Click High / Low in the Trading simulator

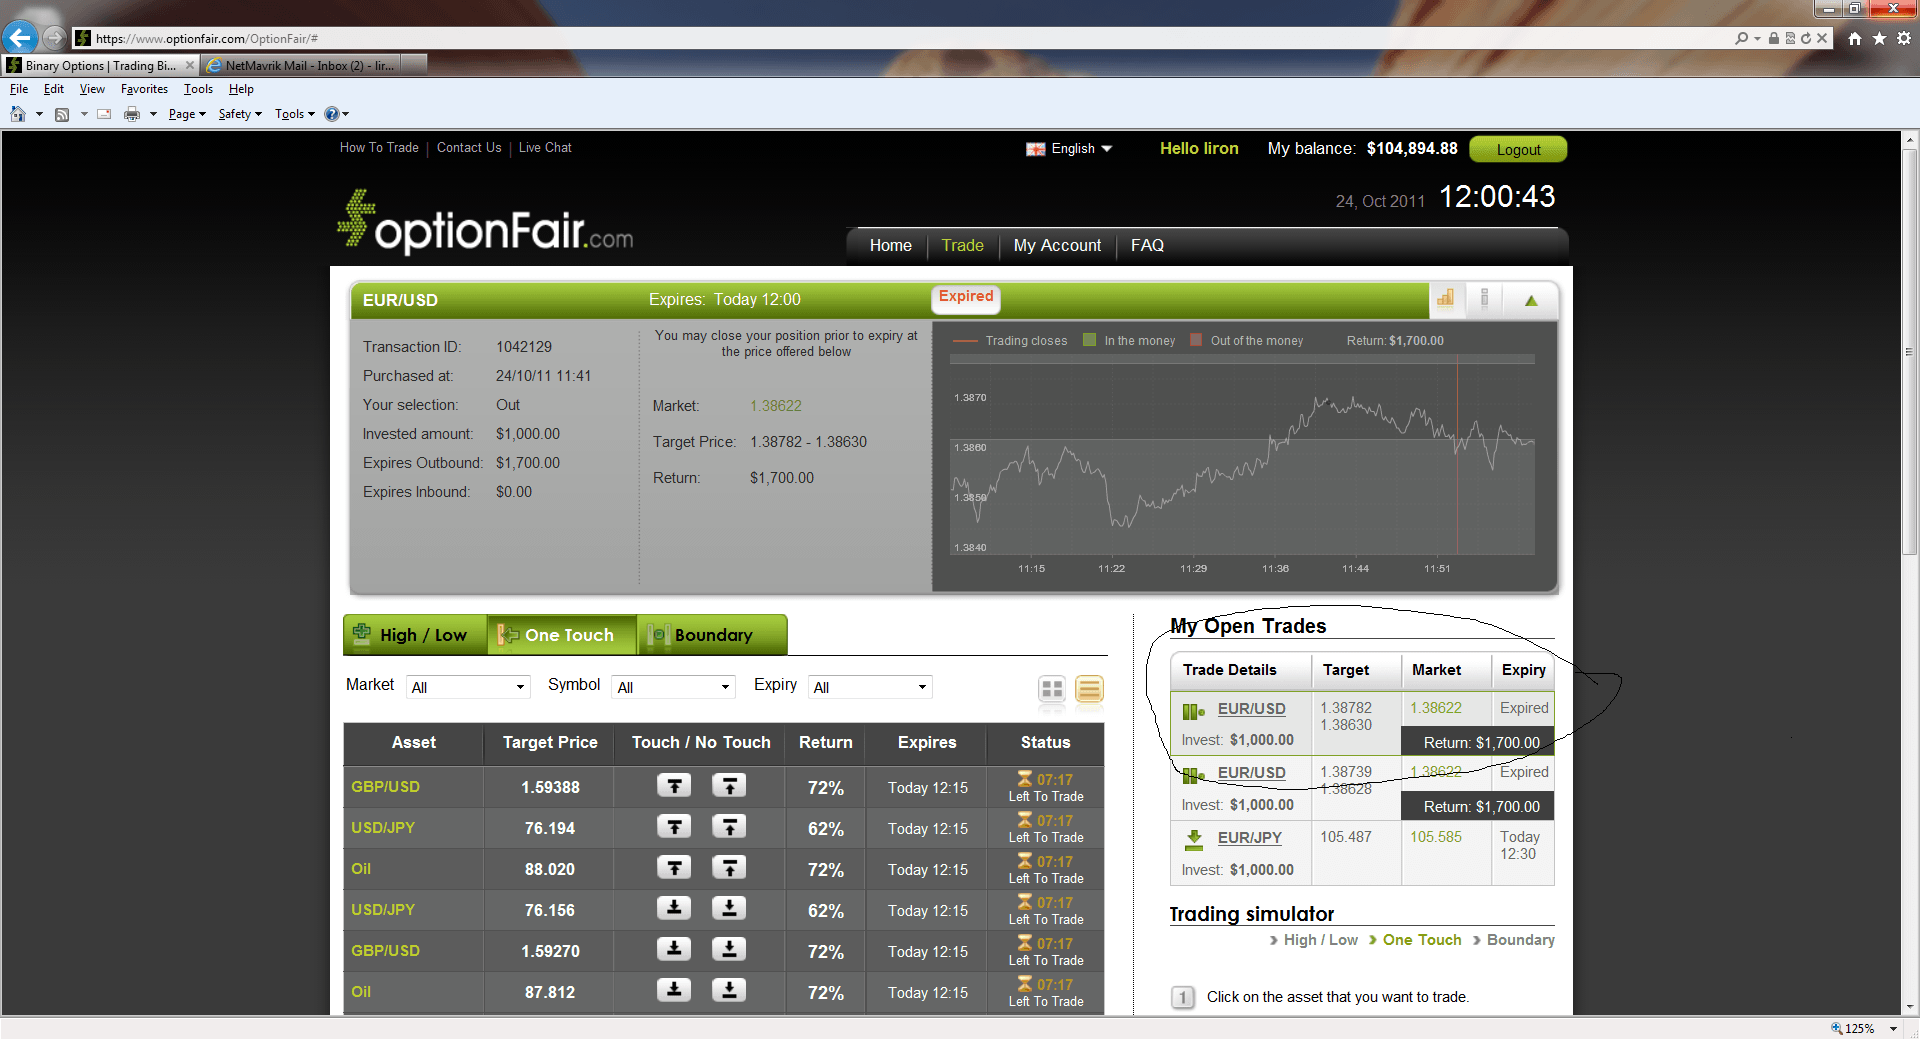click(1320, 940)
